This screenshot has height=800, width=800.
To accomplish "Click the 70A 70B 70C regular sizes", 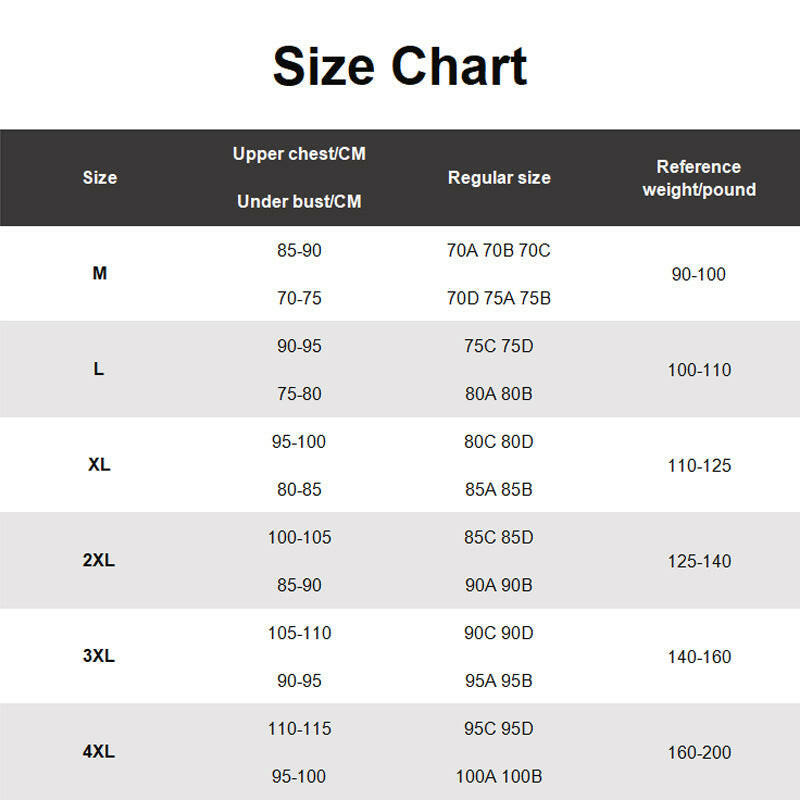I will 499,251.
